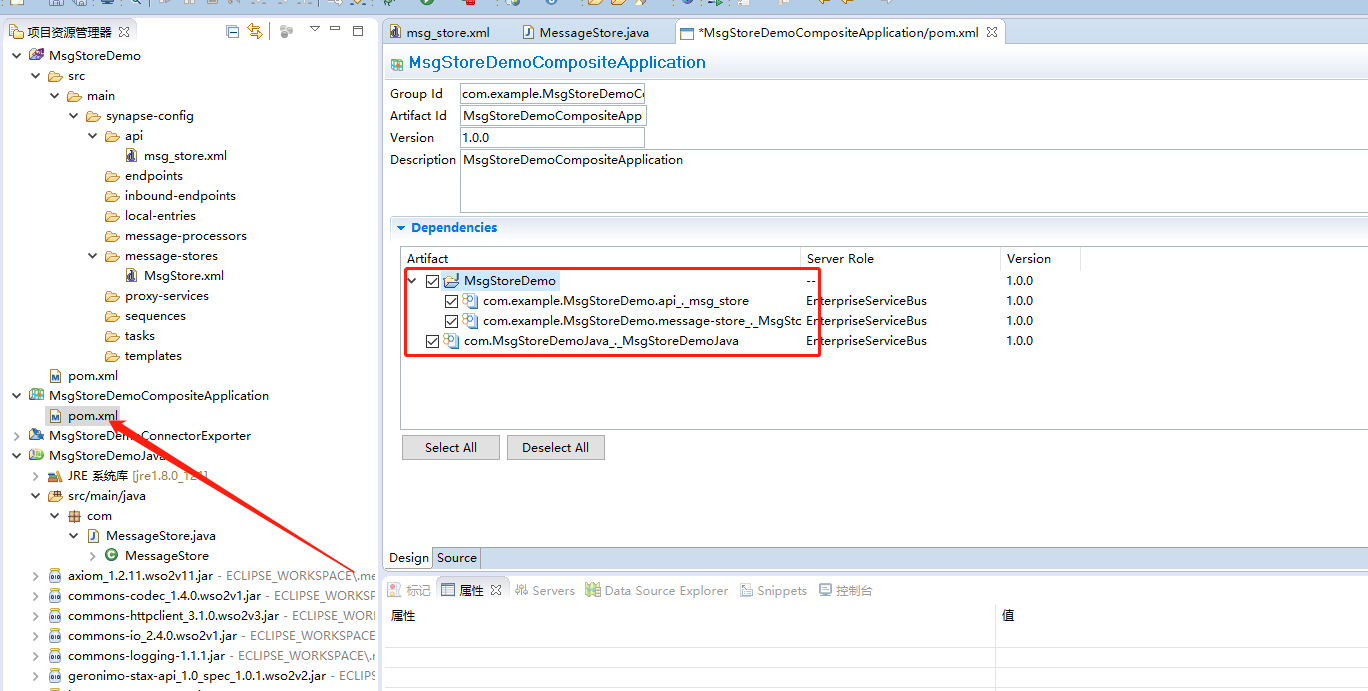Click the msg_store.xml file icon in the api folder
Viewport: 1368px width, 691px height.
tap(132, 156)
